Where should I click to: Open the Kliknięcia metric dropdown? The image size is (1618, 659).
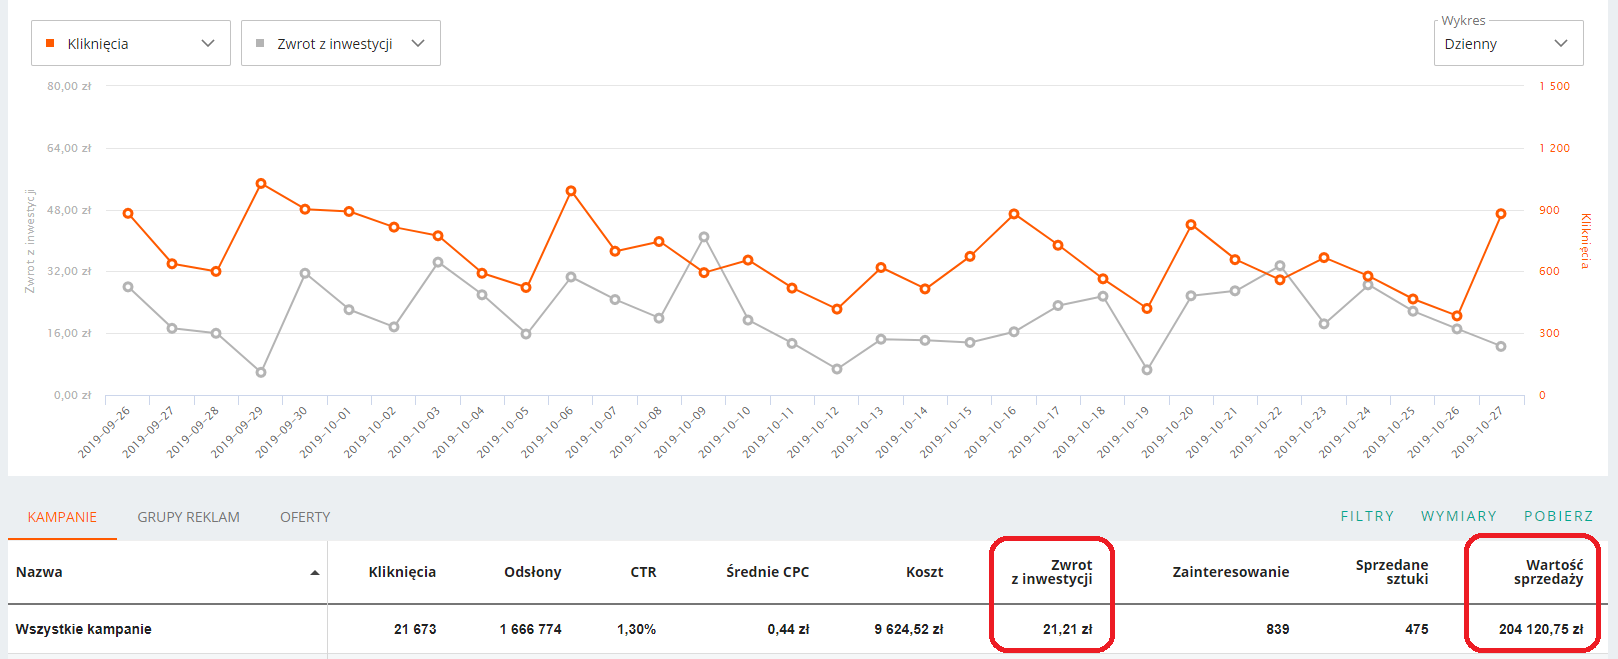point(131,44)
